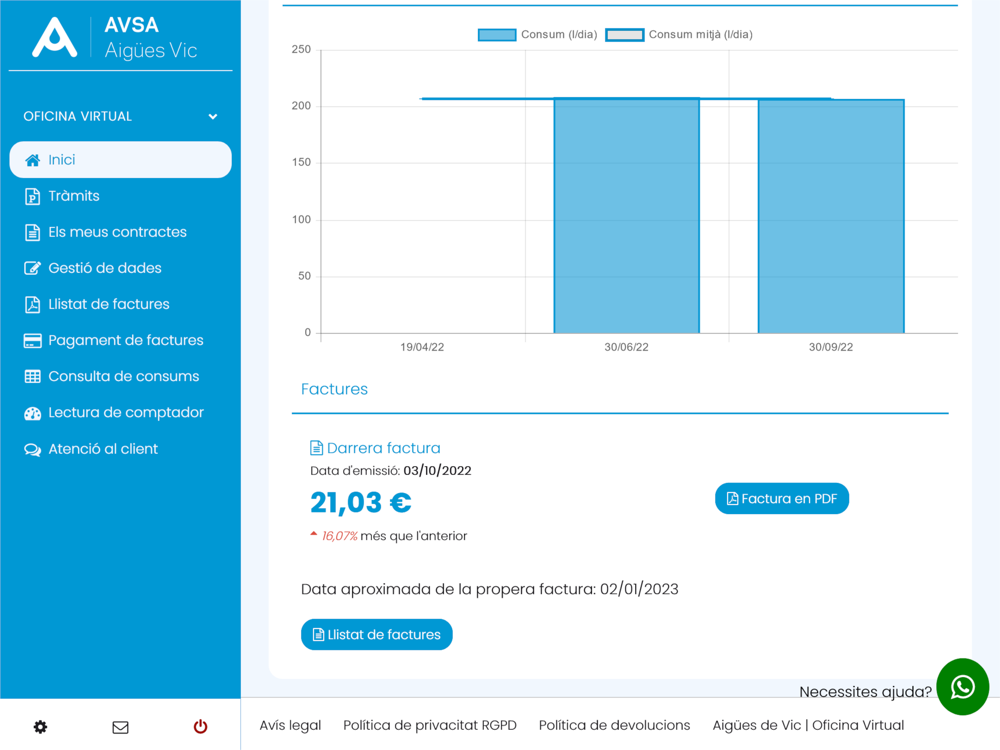Select the 30/09/22 consumption bar
The image size is (1000, 750).
point(831,216)
